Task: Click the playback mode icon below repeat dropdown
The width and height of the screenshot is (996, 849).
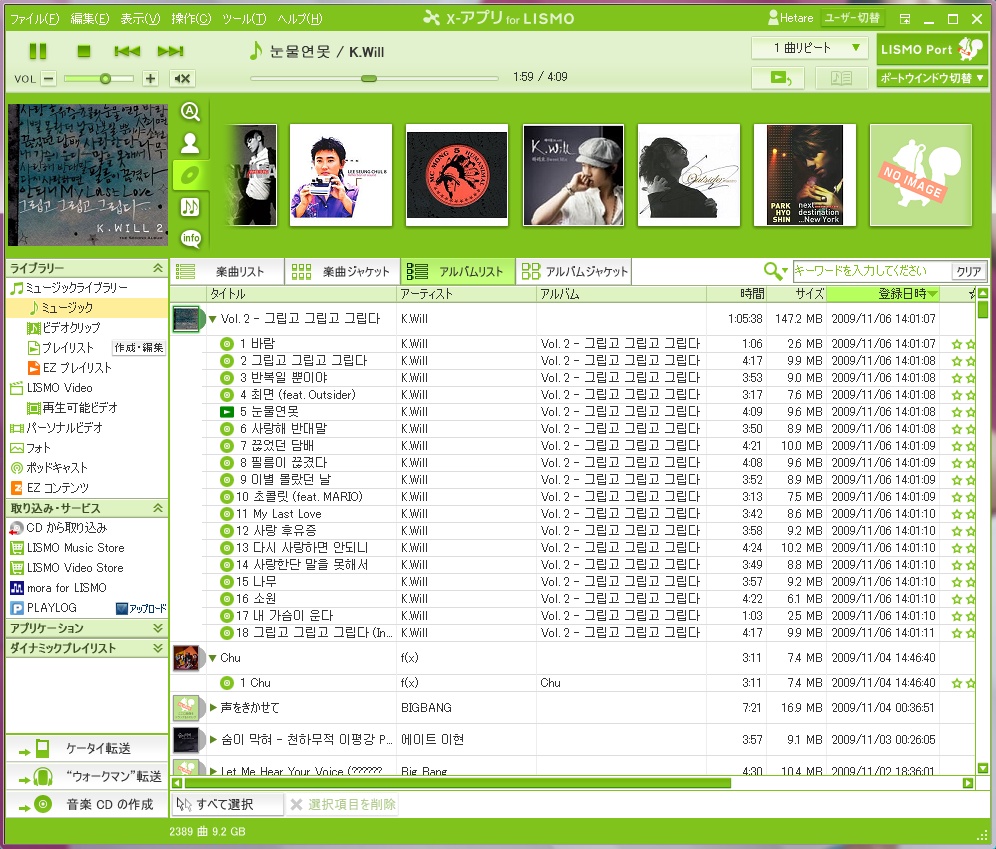Action: tap(779, 78)
